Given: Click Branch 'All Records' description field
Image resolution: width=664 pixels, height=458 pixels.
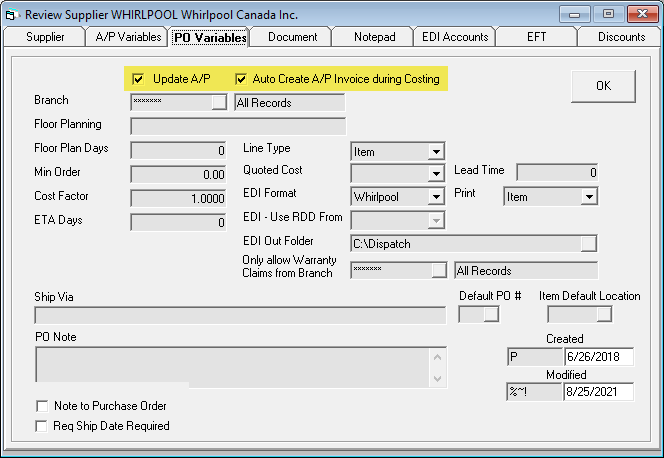Looking at the screenshot, I should click(x=289, y=103).
